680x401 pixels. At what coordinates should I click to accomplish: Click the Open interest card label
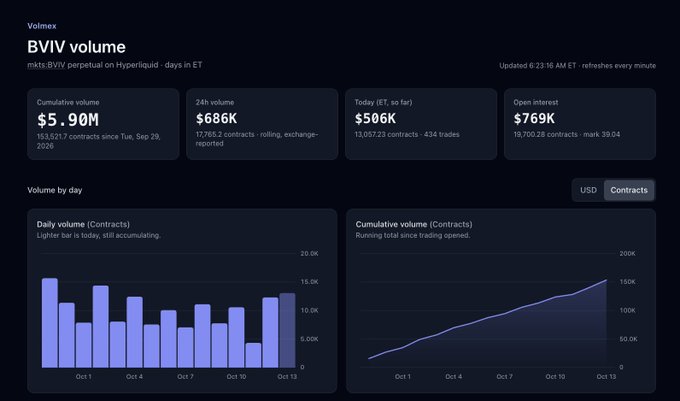point(536,102)
